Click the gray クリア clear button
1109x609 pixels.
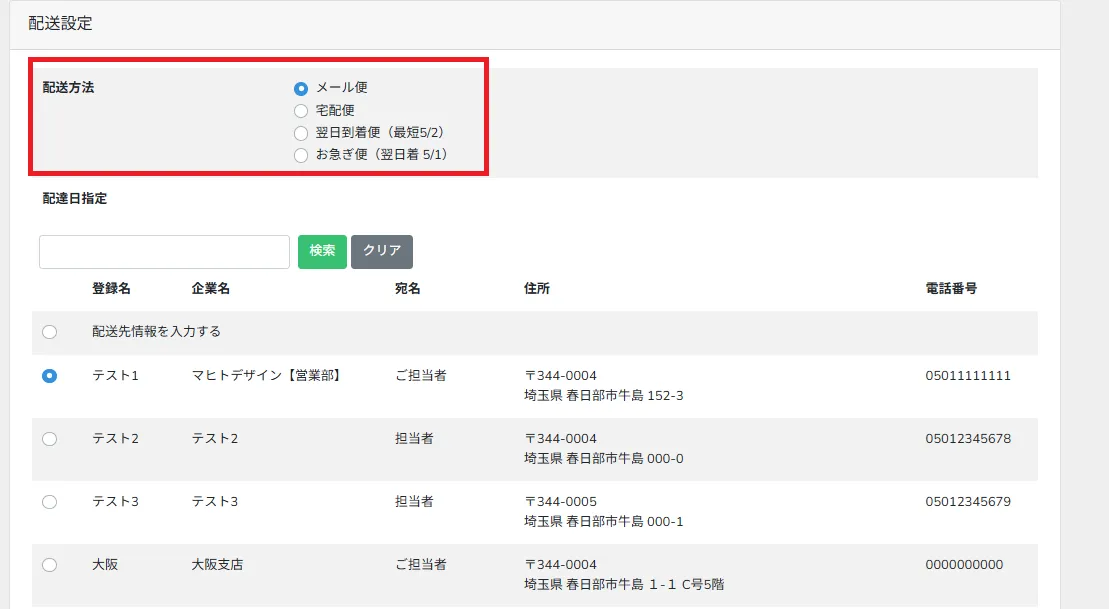381,251
